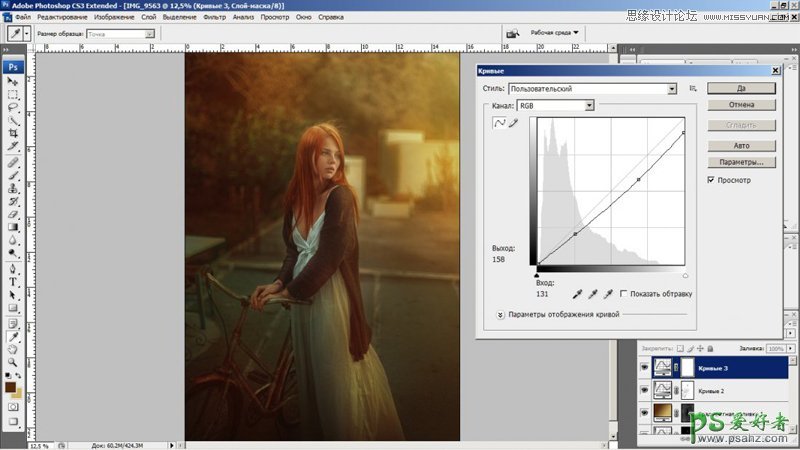This screenshot has width=800, height=450.
Task: Click the foreground color swatch
Action: click(9, 386)
